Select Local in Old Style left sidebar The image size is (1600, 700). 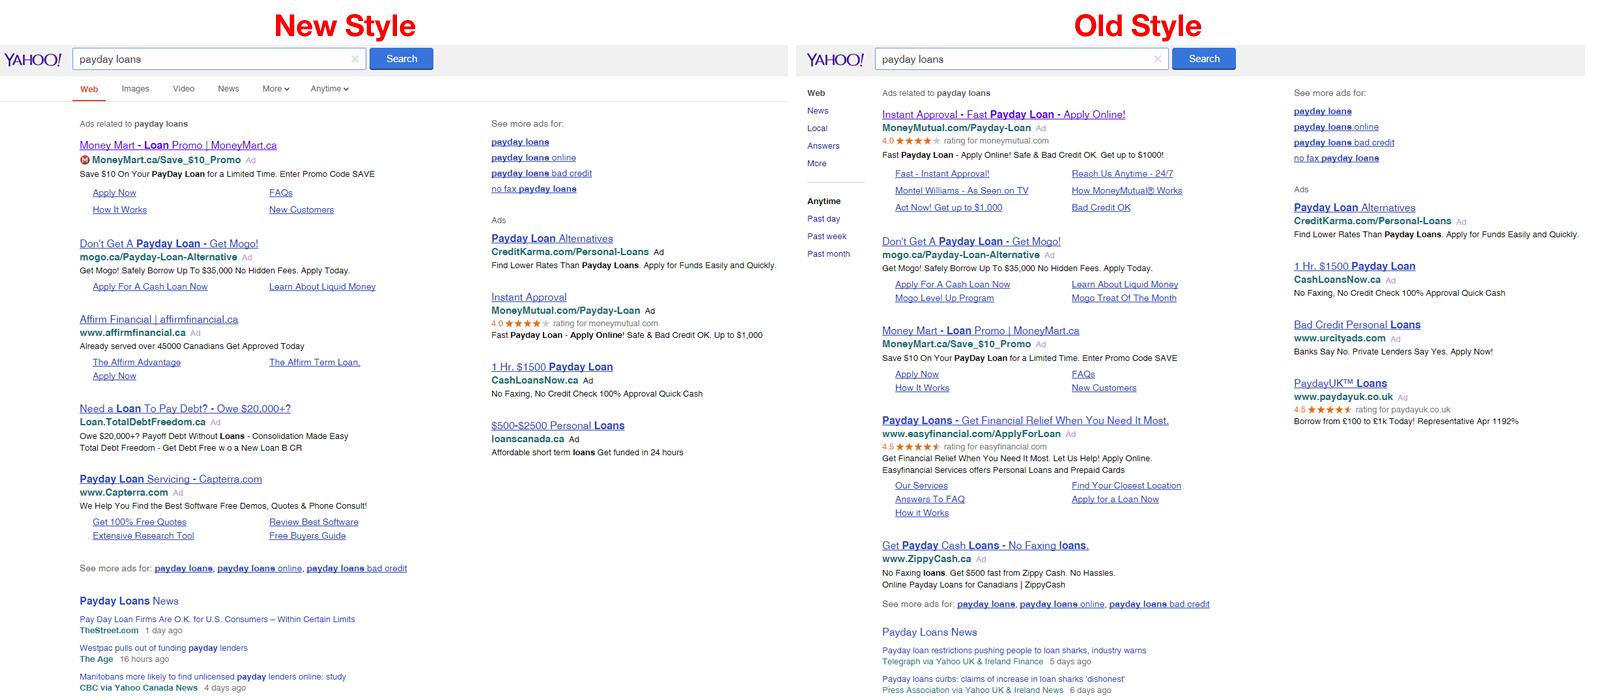click(x=817, y=129)
